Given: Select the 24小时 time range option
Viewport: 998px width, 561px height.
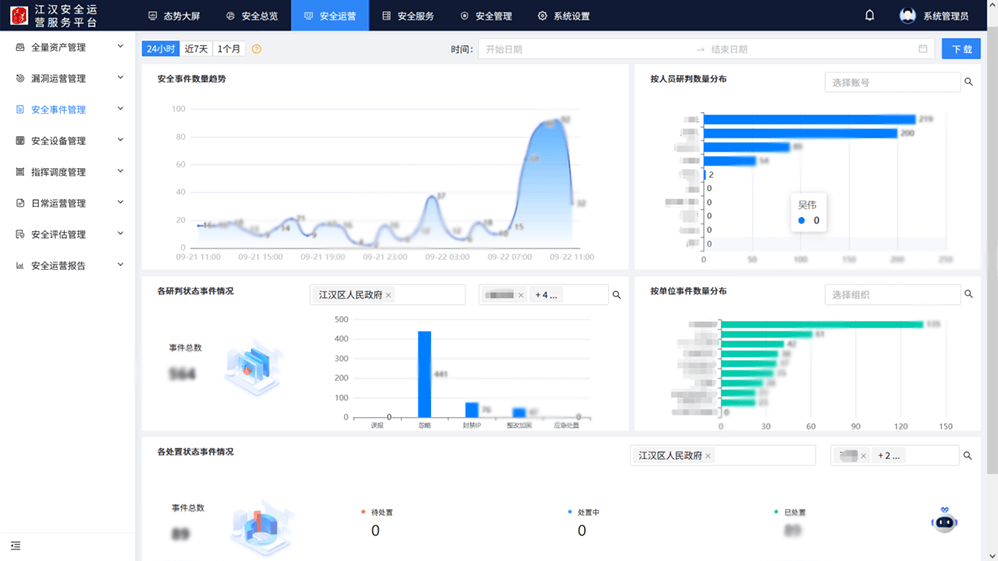Looking at the screenshot, I should click(x=160, y=49).
